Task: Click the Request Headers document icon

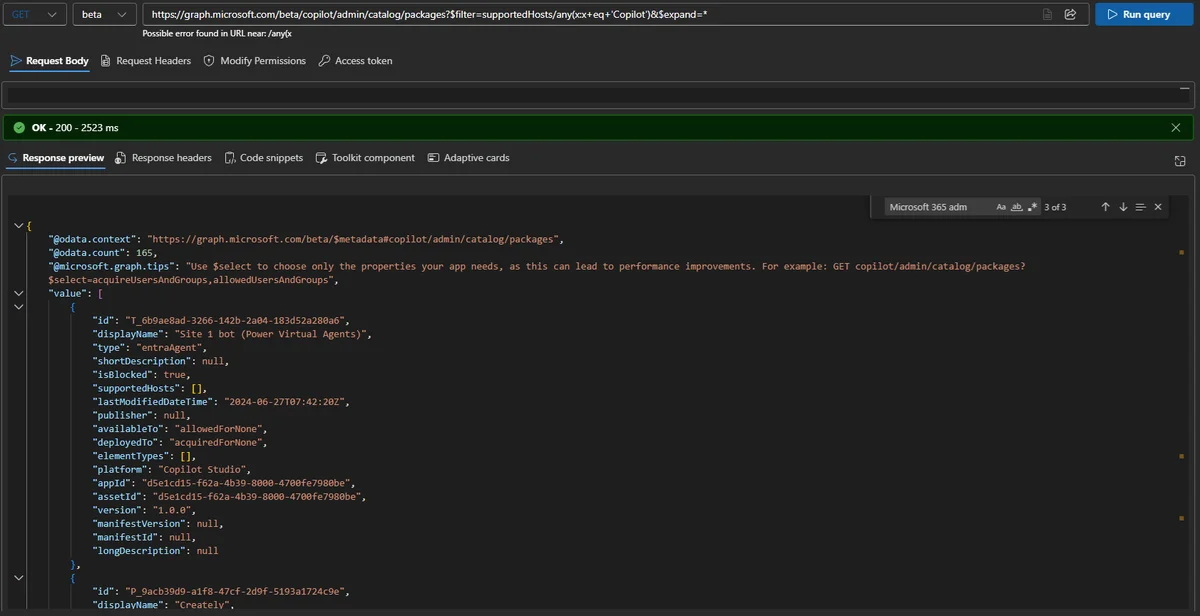Action: [107, 61]
